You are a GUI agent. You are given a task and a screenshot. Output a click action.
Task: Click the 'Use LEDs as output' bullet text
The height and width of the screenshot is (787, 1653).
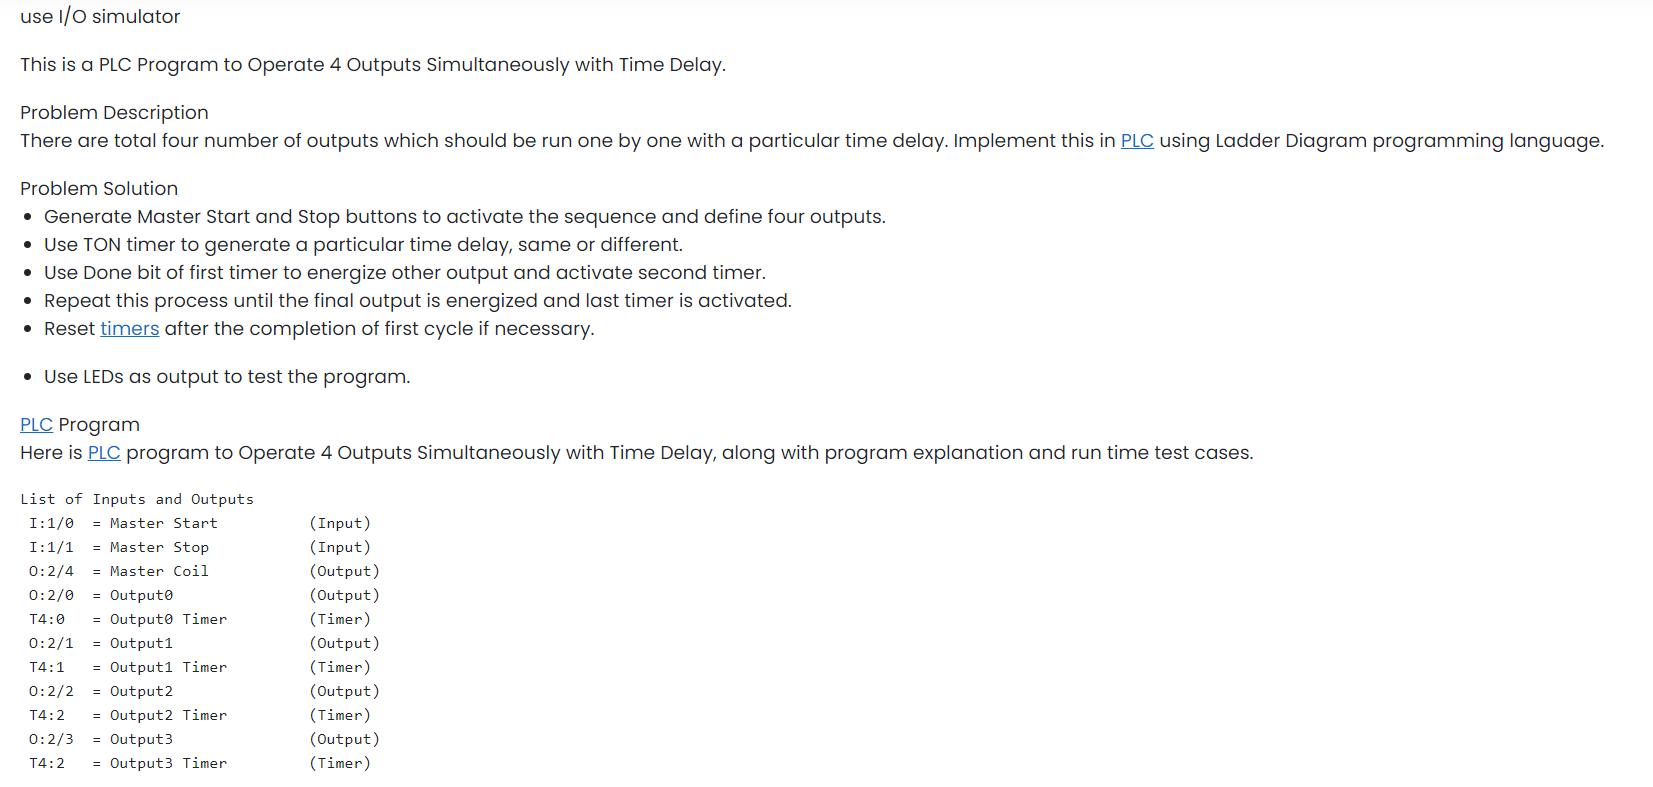click(227, 377)
